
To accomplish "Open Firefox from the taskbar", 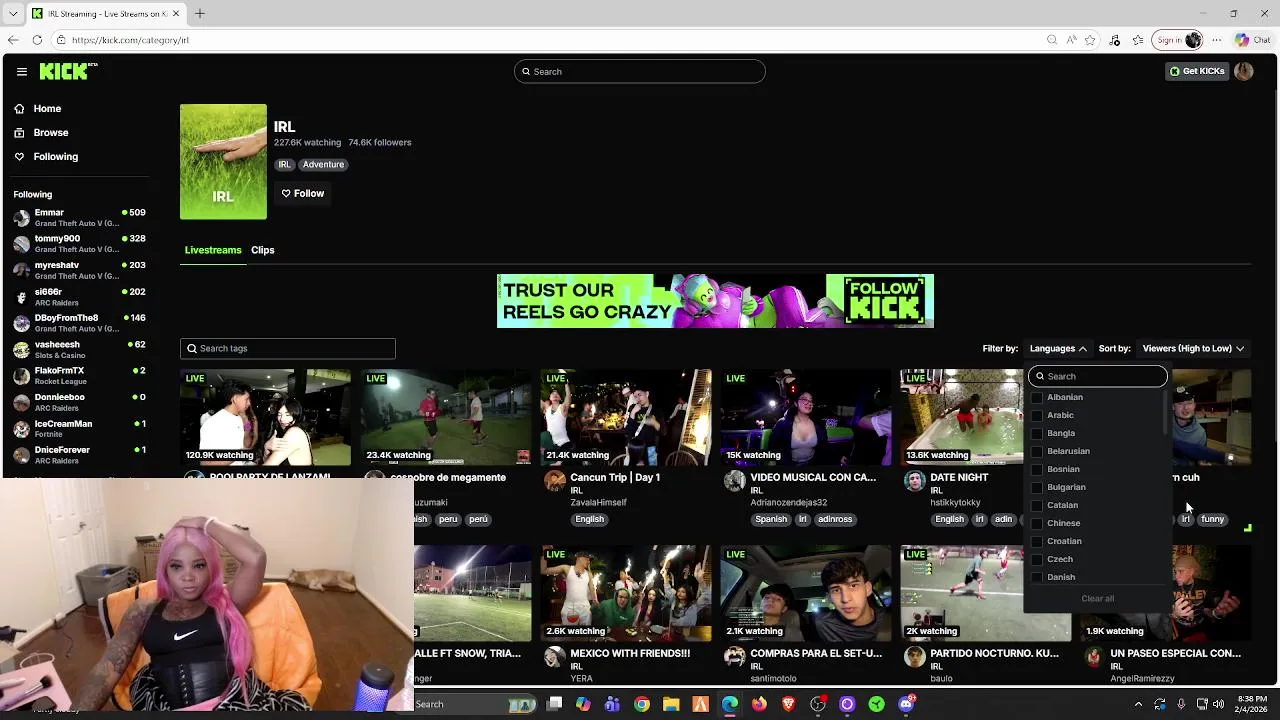I will (x=759, y=704).
